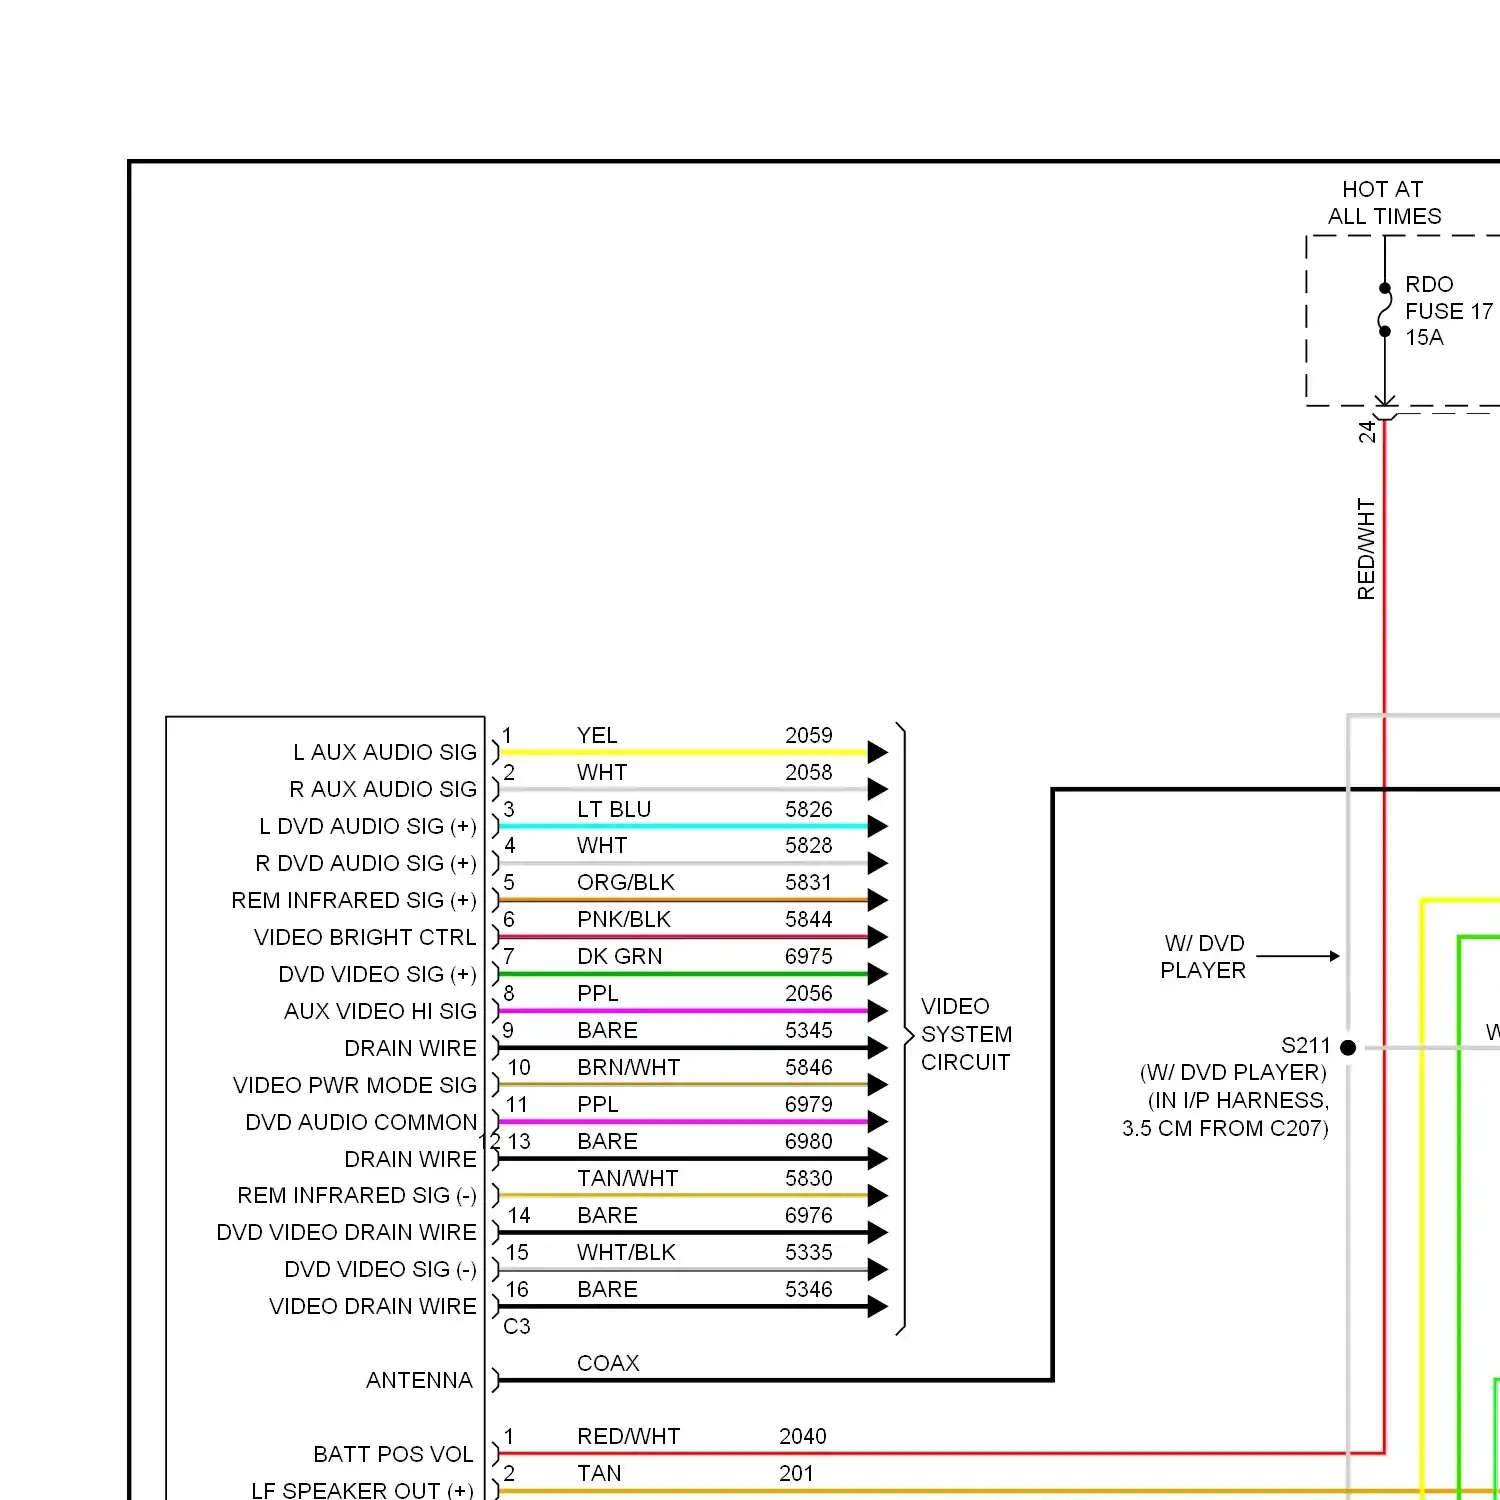1500x1500 pixels.
Task: Click the fuse symbol in dashed box
Action: (x=1385, y=310)
